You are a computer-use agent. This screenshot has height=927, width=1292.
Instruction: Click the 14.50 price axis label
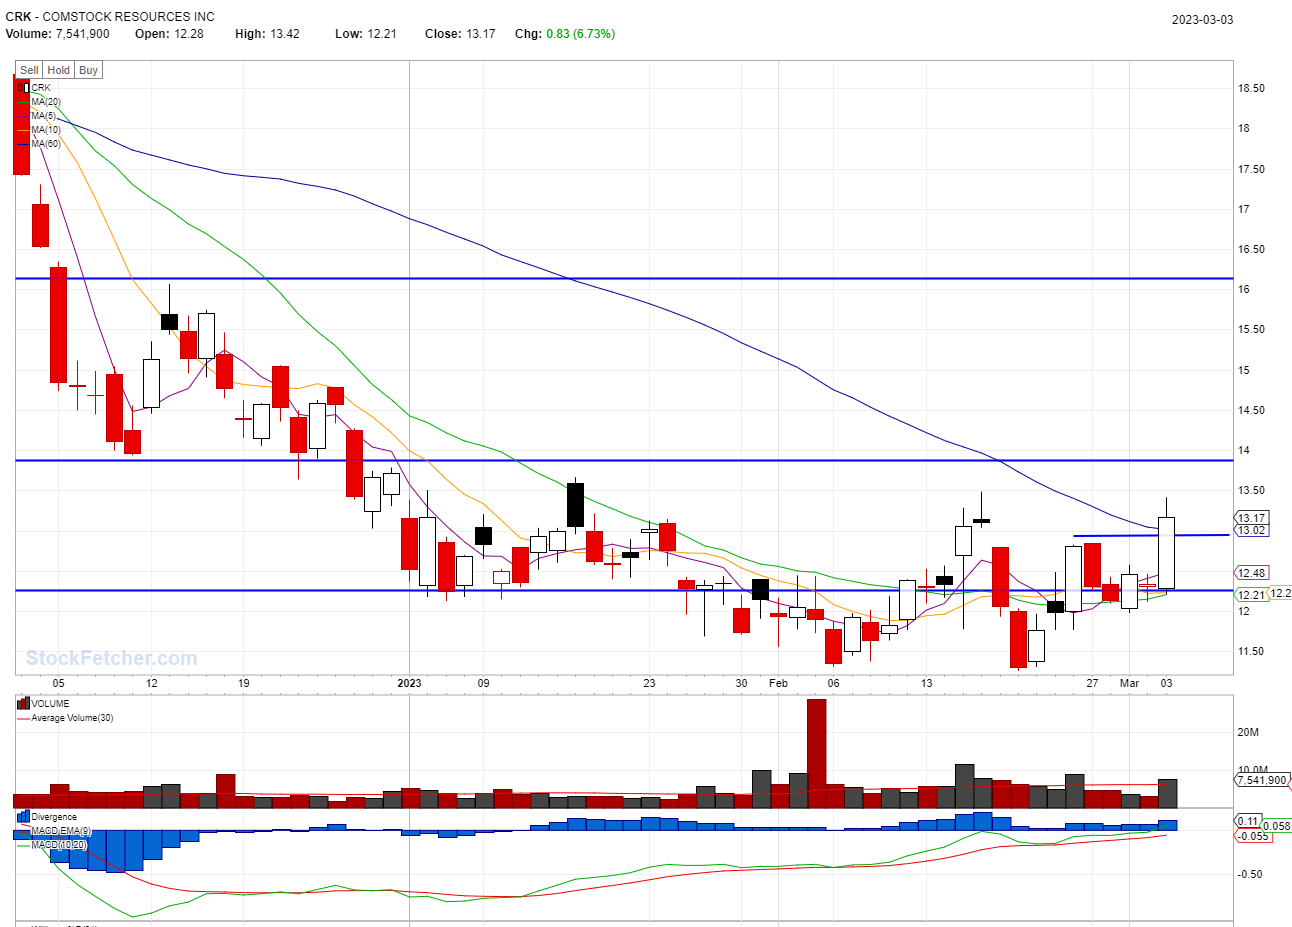click(1251, 410)
